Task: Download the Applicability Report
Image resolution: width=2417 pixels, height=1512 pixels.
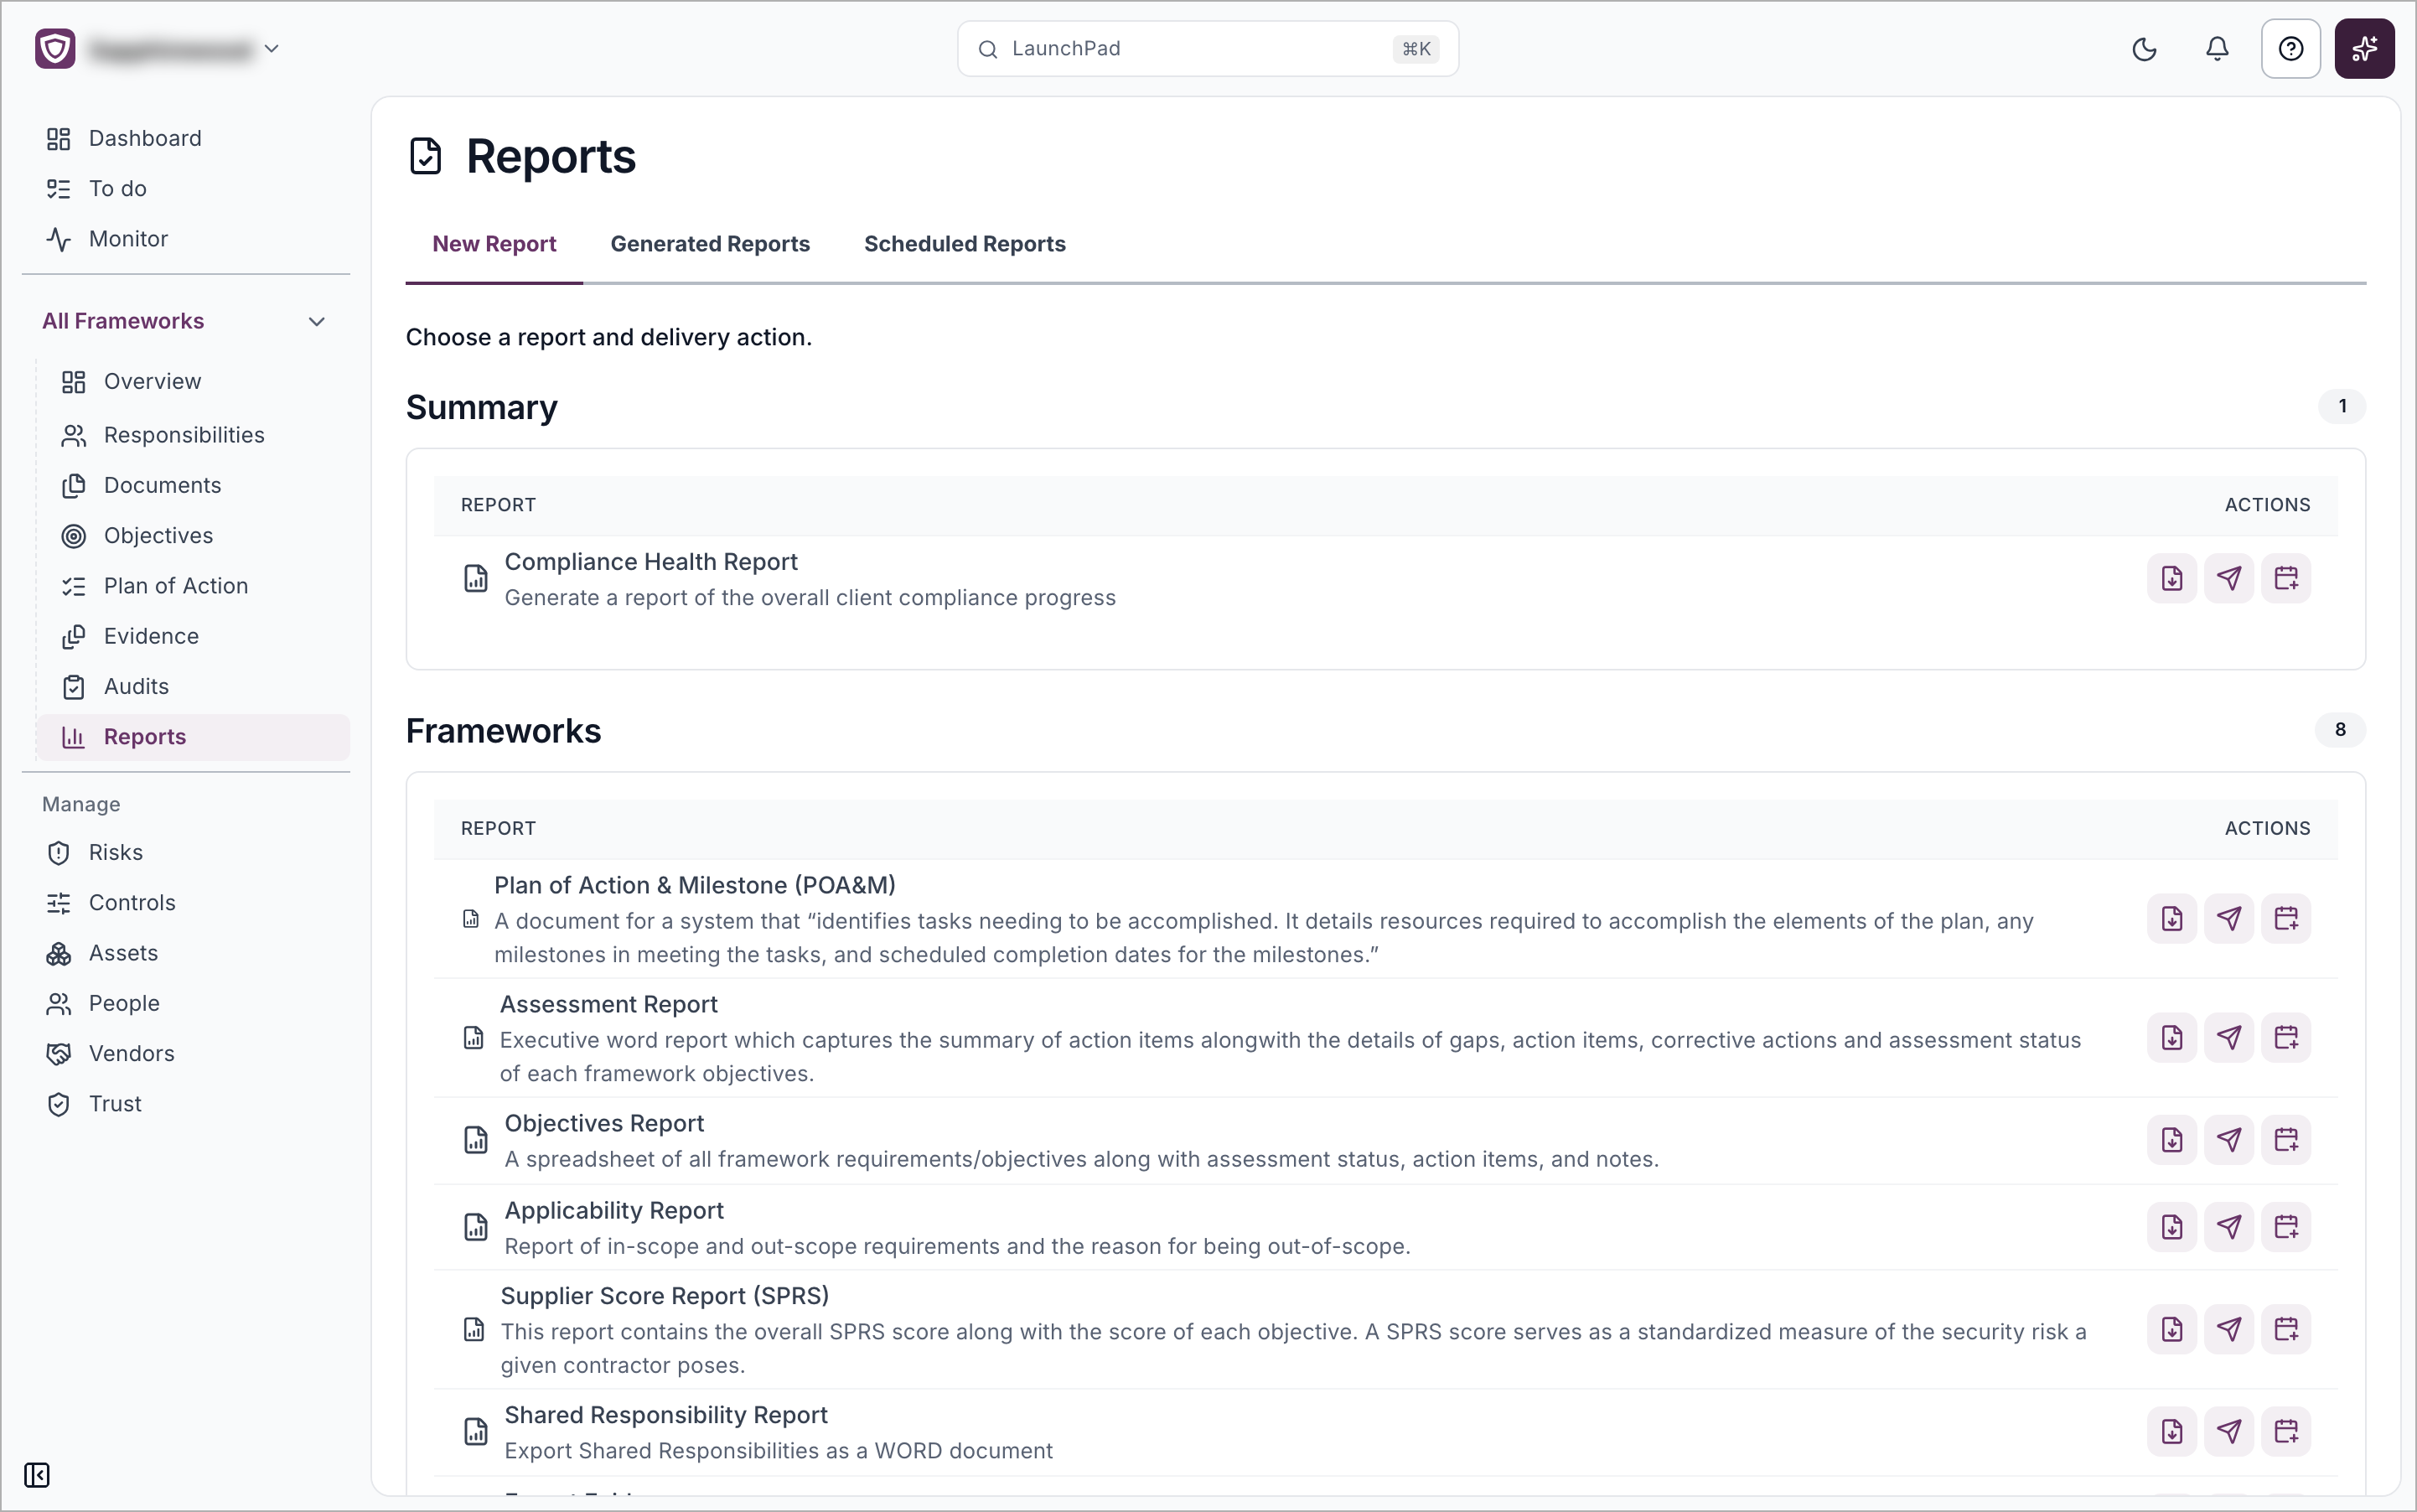Action: tap(2171, 1227)
